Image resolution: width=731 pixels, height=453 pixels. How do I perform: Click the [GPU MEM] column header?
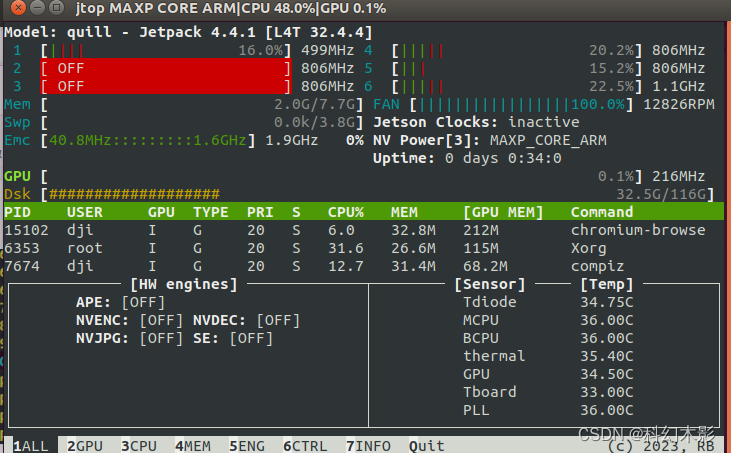coord(503,212)
